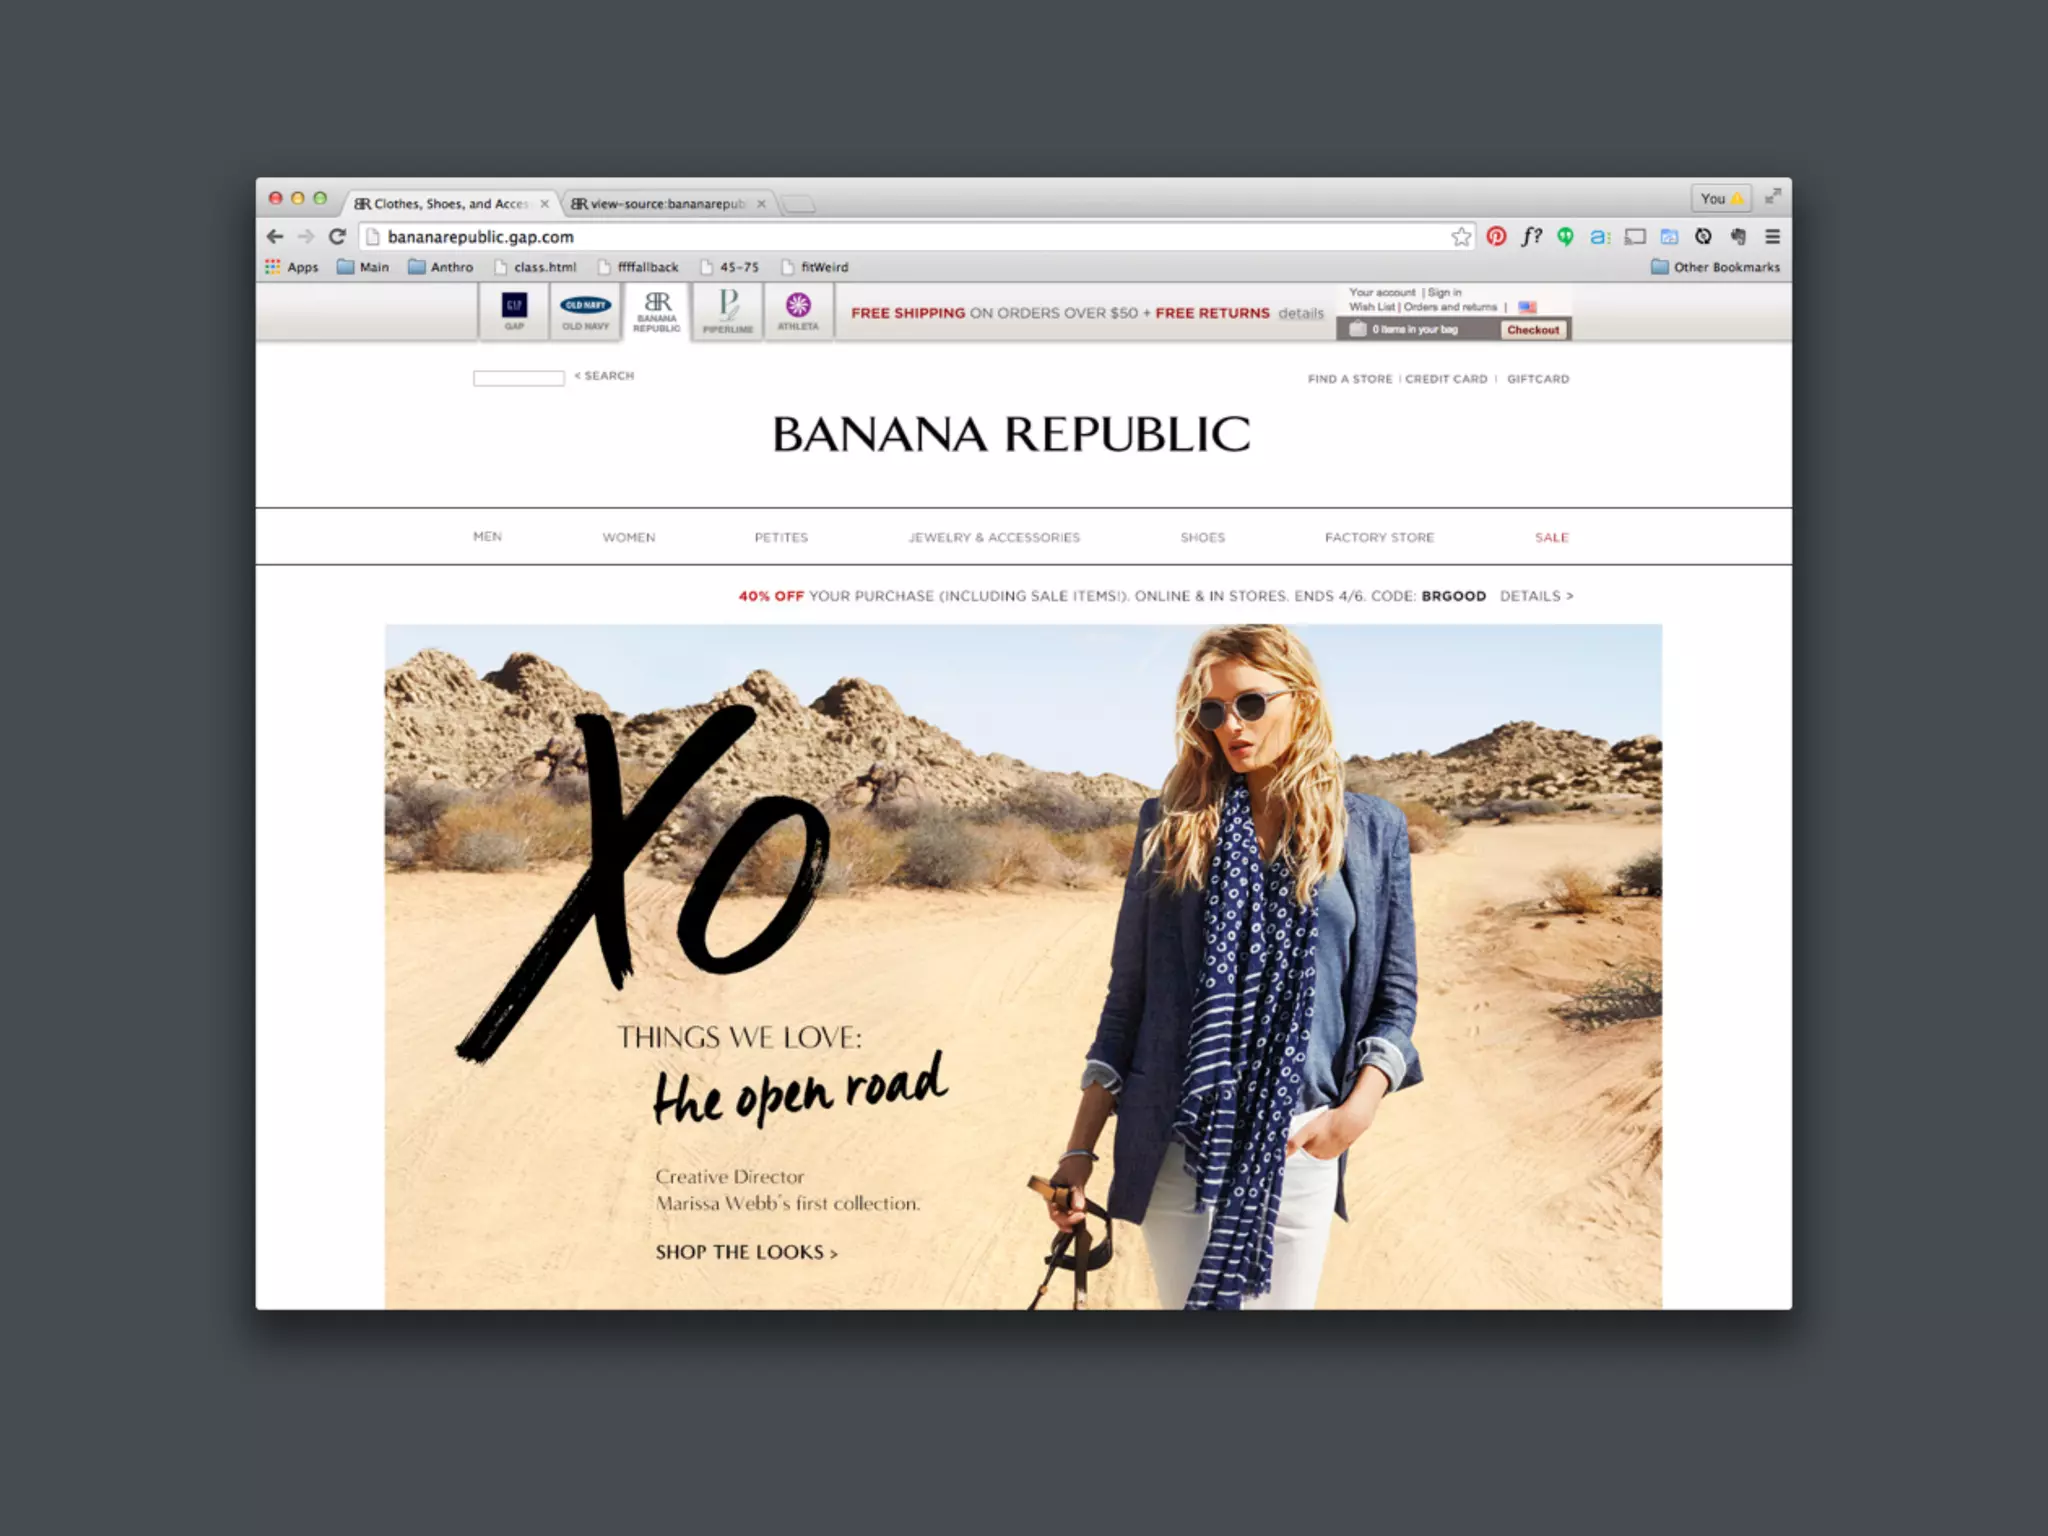Click the SALE navigation item
Screen dimensions: 2048x1536
[x=1551, y=538]
